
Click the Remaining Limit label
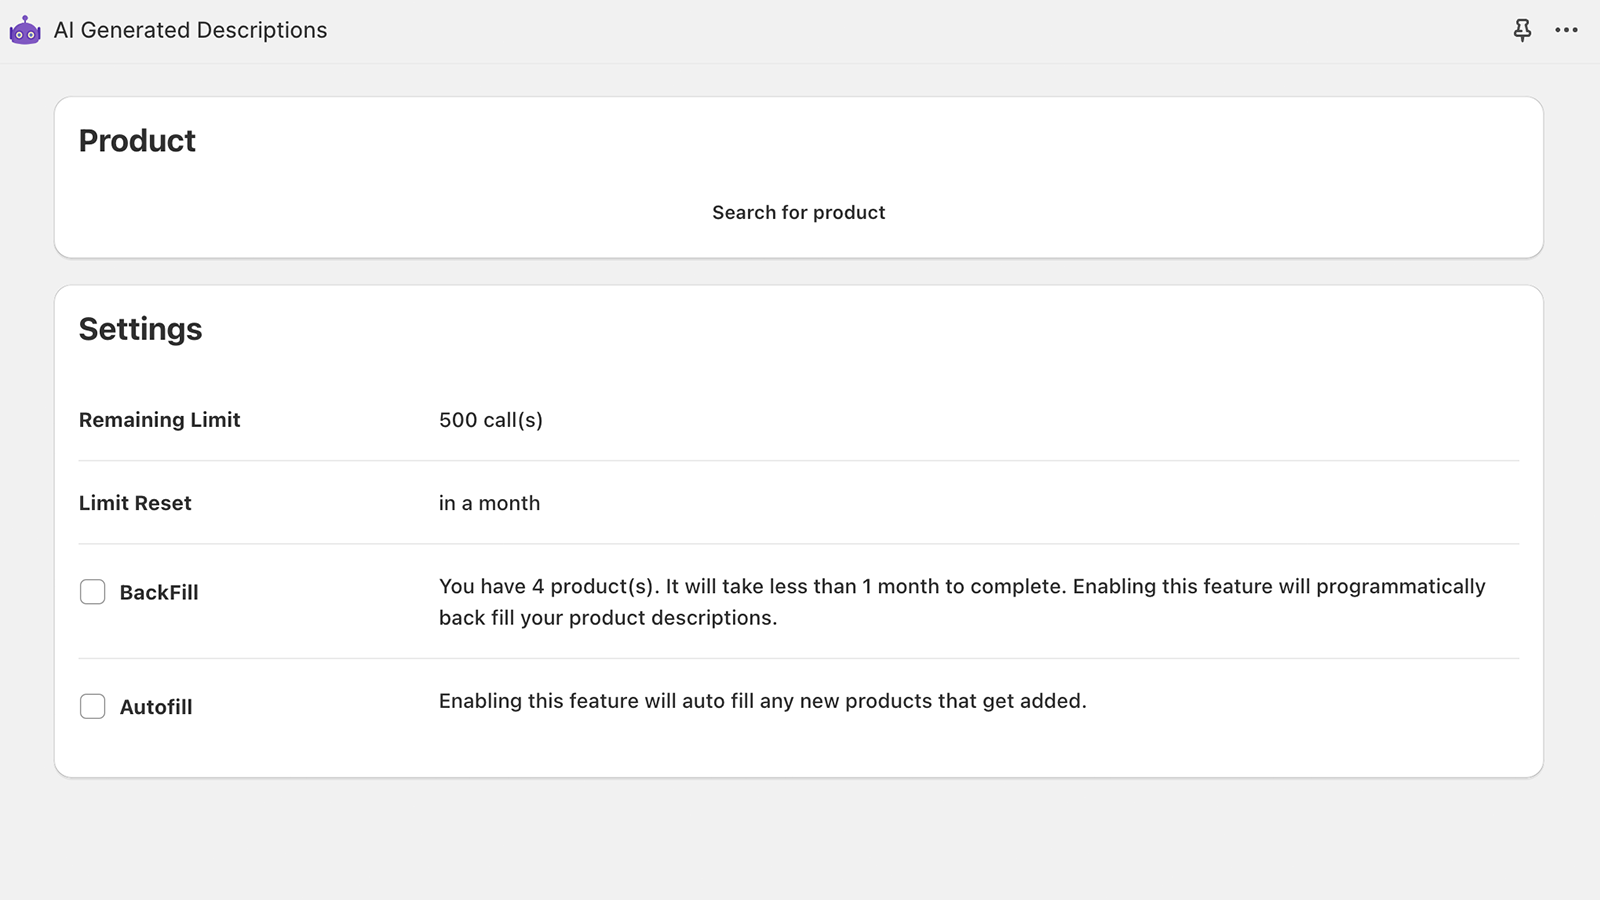(x=160, y=420)
